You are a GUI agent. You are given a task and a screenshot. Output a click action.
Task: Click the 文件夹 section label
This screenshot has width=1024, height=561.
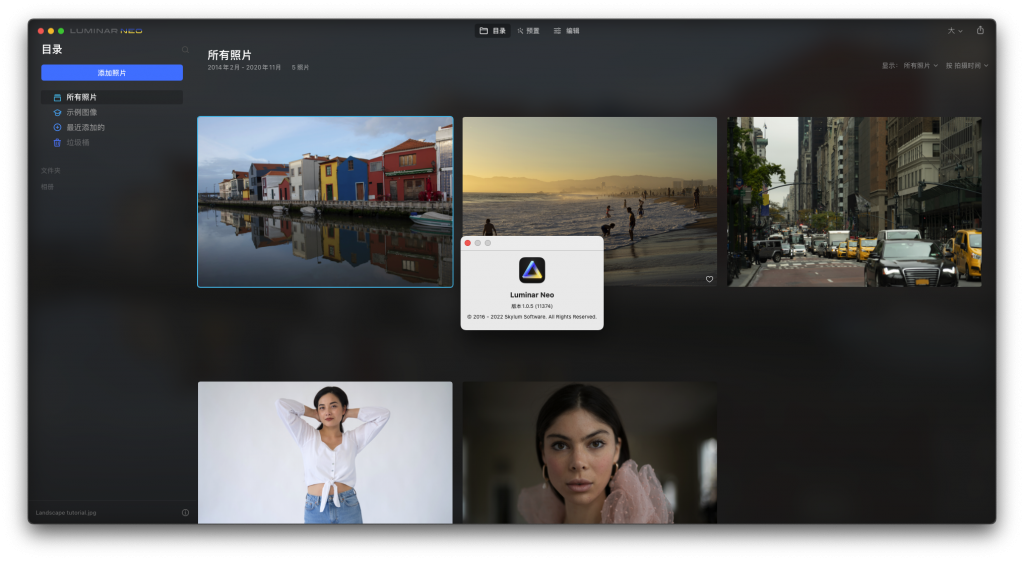coord(50,170)
